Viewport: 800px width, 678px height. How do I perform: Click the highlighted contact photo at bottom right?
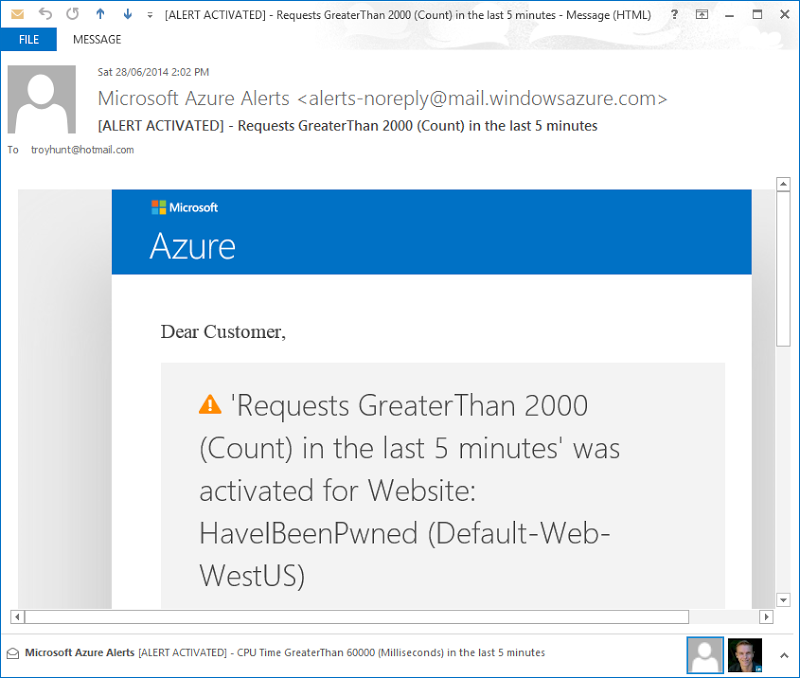[705, 654]
